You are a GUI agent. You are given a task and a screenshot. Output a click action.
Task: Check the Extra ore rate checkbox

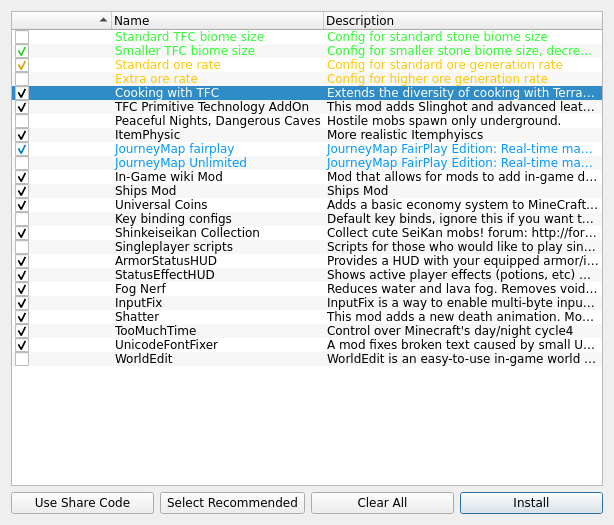(x=22, y=79)
